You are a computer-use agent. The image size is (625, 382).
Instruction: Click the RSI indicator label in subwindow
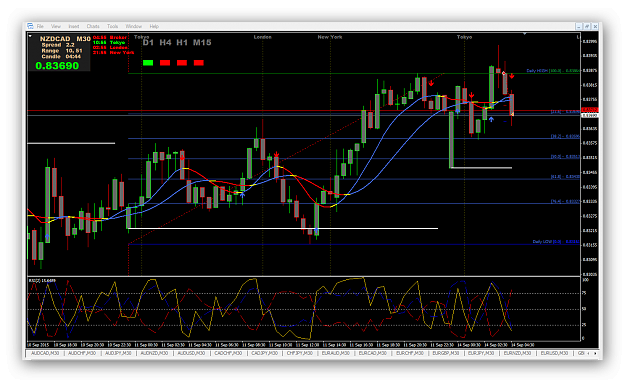[42, 281]
